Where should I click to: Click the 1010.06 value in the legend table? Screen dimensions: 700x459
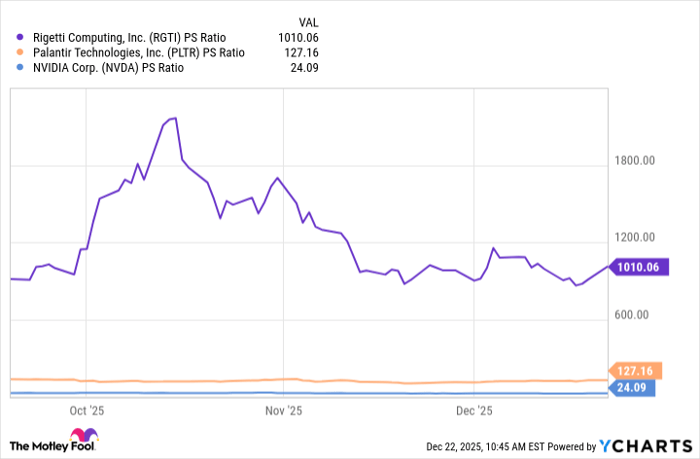tap(298, 38)
